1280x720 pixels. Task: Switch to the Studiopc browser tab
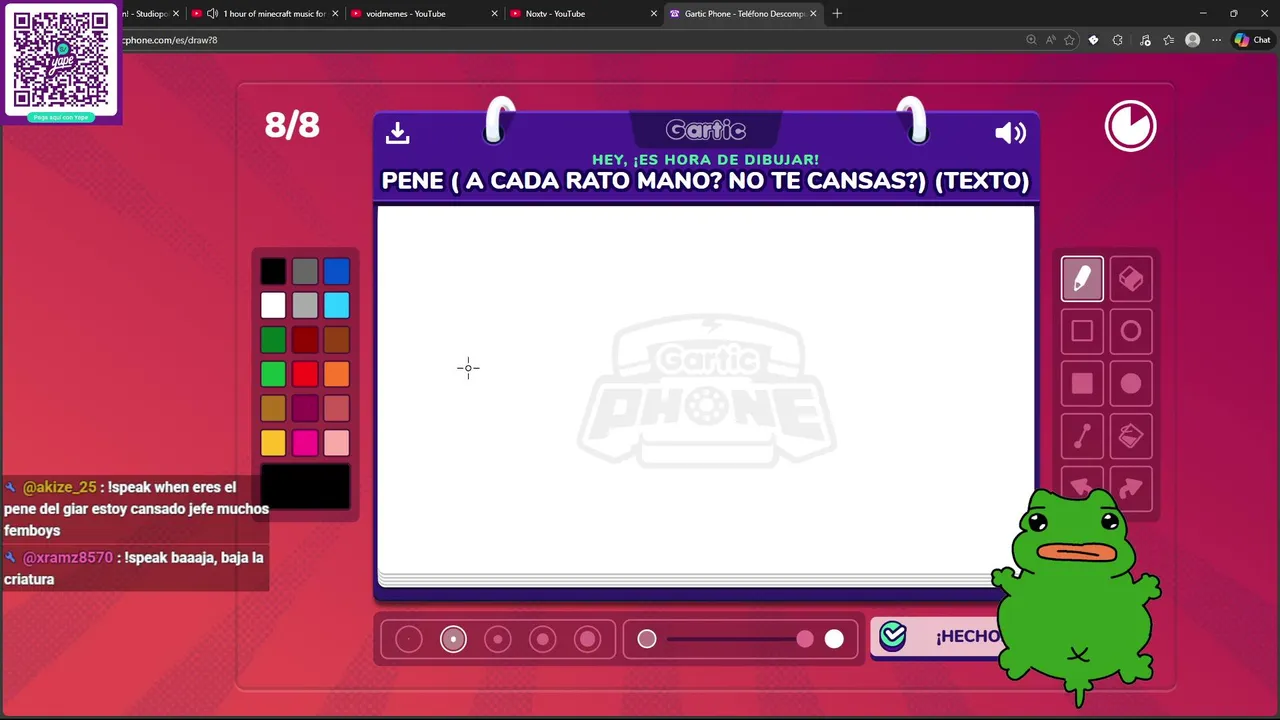tap(146, 14)
